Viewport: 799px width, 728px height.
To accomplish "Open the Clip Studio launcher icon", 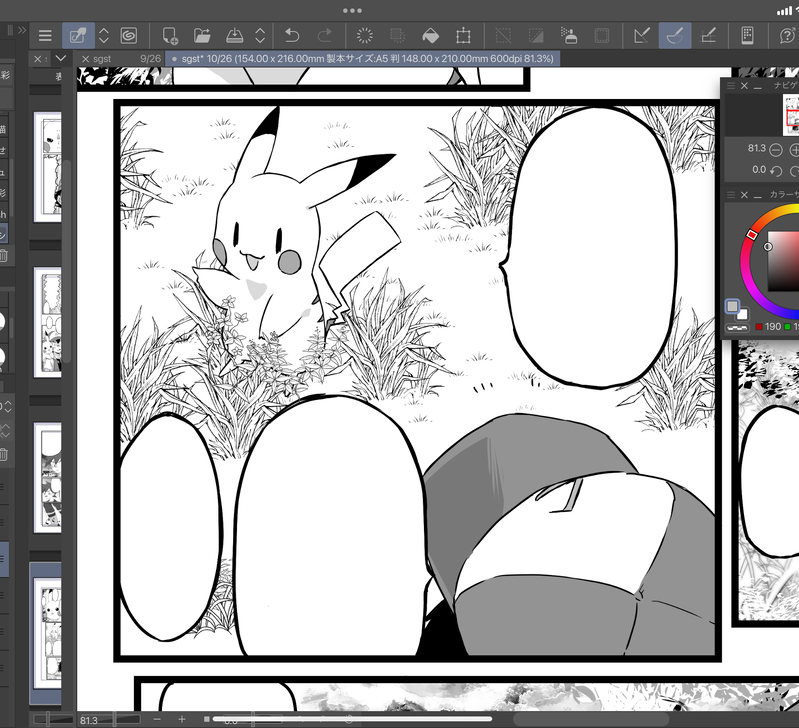I will click(x=129, y=36).
